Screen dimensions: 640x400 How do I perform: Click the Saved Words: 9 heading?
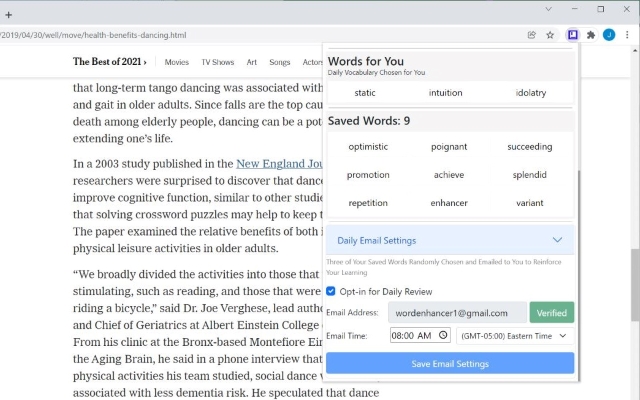[369, 121]
